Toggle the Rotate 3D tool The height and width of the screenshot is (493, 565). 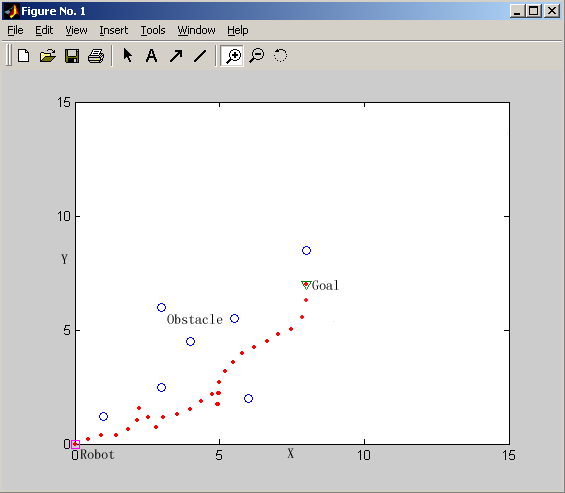[x=280, y=56]
